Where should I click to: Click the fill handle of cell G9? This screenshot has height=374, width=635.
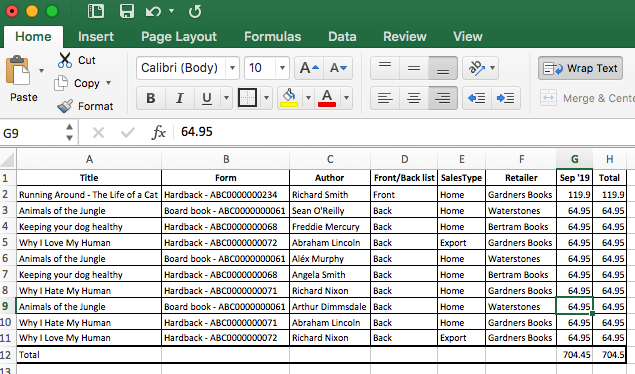[592, 313]
